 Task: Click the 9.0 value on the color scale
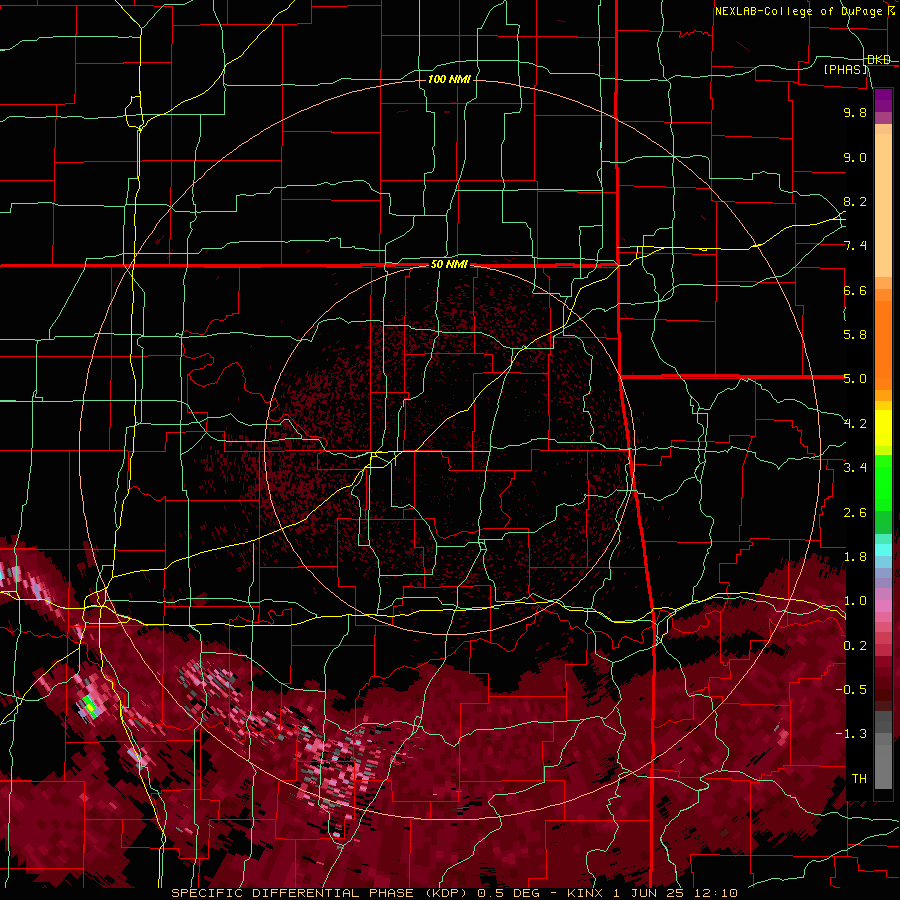point(855,158)
